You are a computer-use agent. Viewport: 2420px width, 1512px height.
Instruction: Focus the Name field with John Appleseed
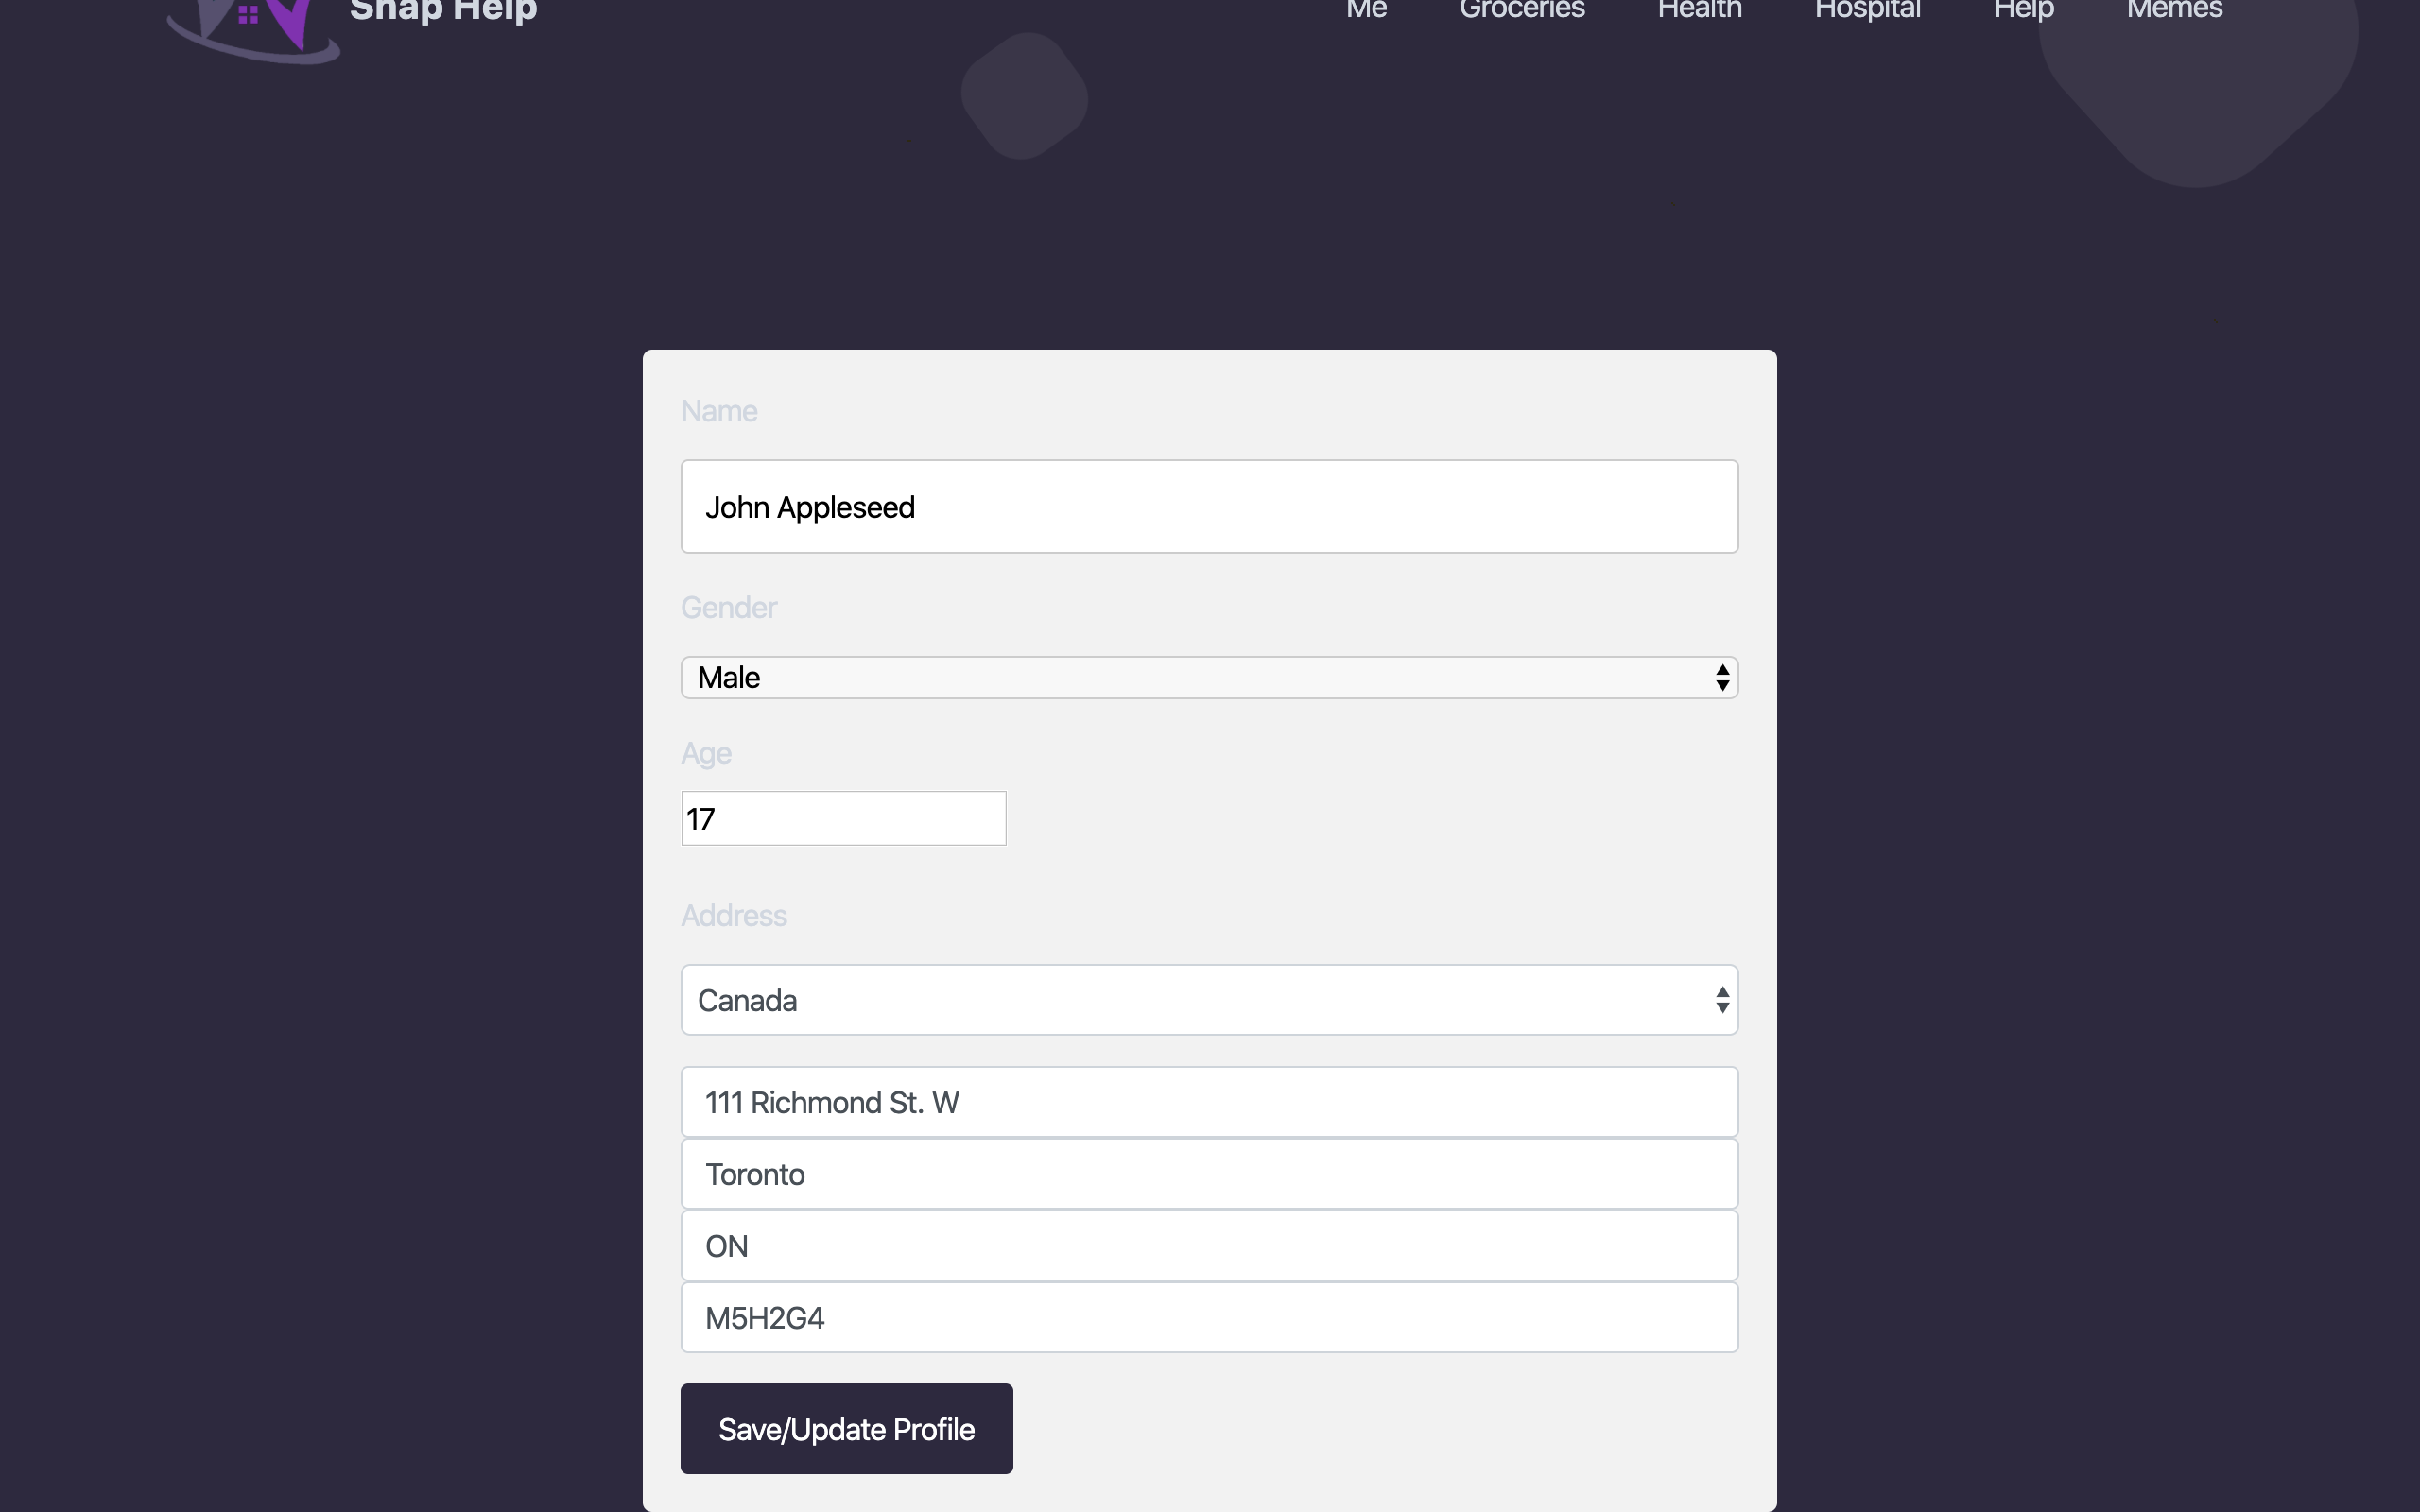click(1209, 506)
